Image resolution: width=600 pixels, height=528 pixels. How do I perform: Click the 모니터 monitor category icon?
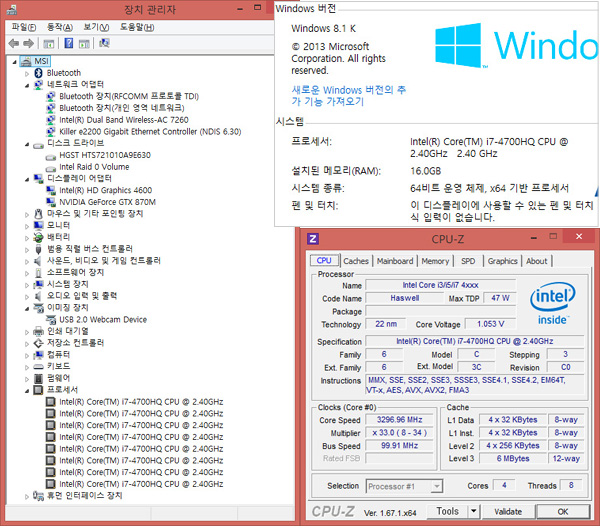(x=38, y=226)
